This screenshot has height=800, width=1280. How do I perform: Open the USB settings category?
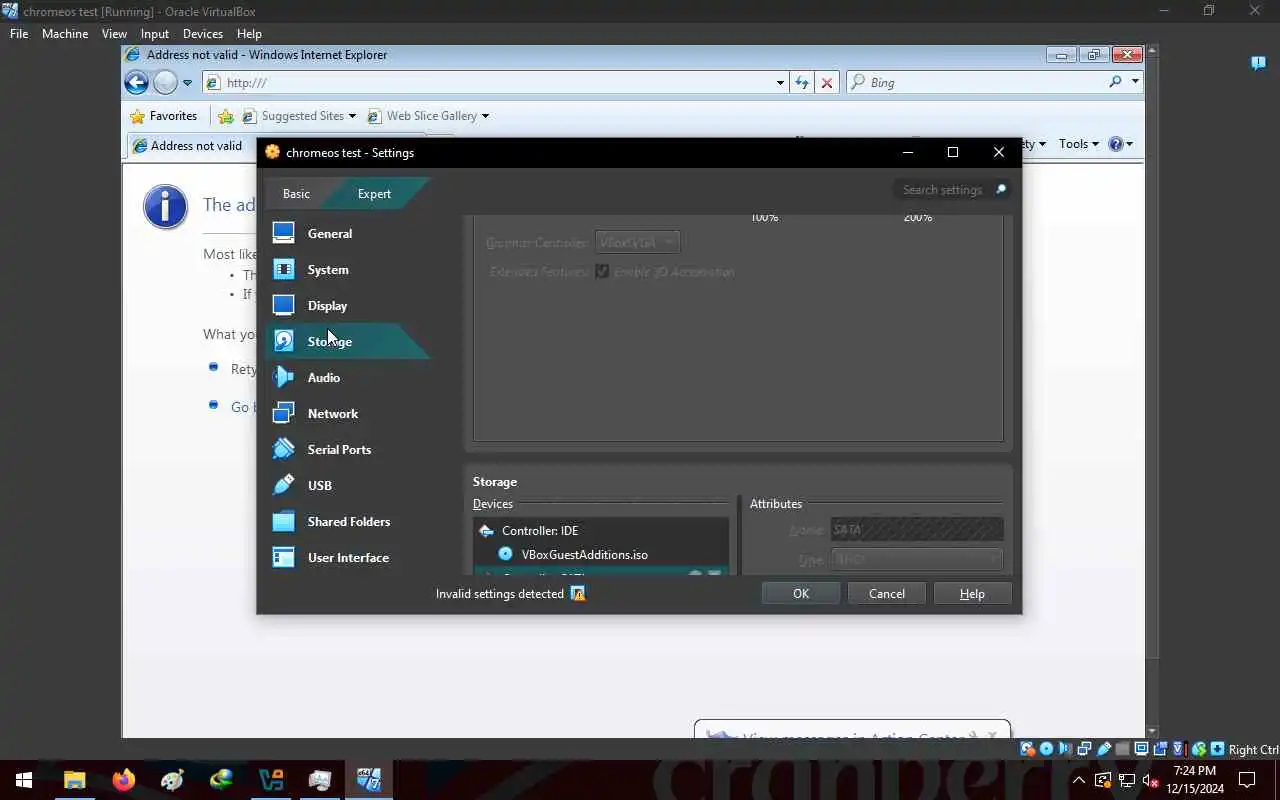click(320, 485)
